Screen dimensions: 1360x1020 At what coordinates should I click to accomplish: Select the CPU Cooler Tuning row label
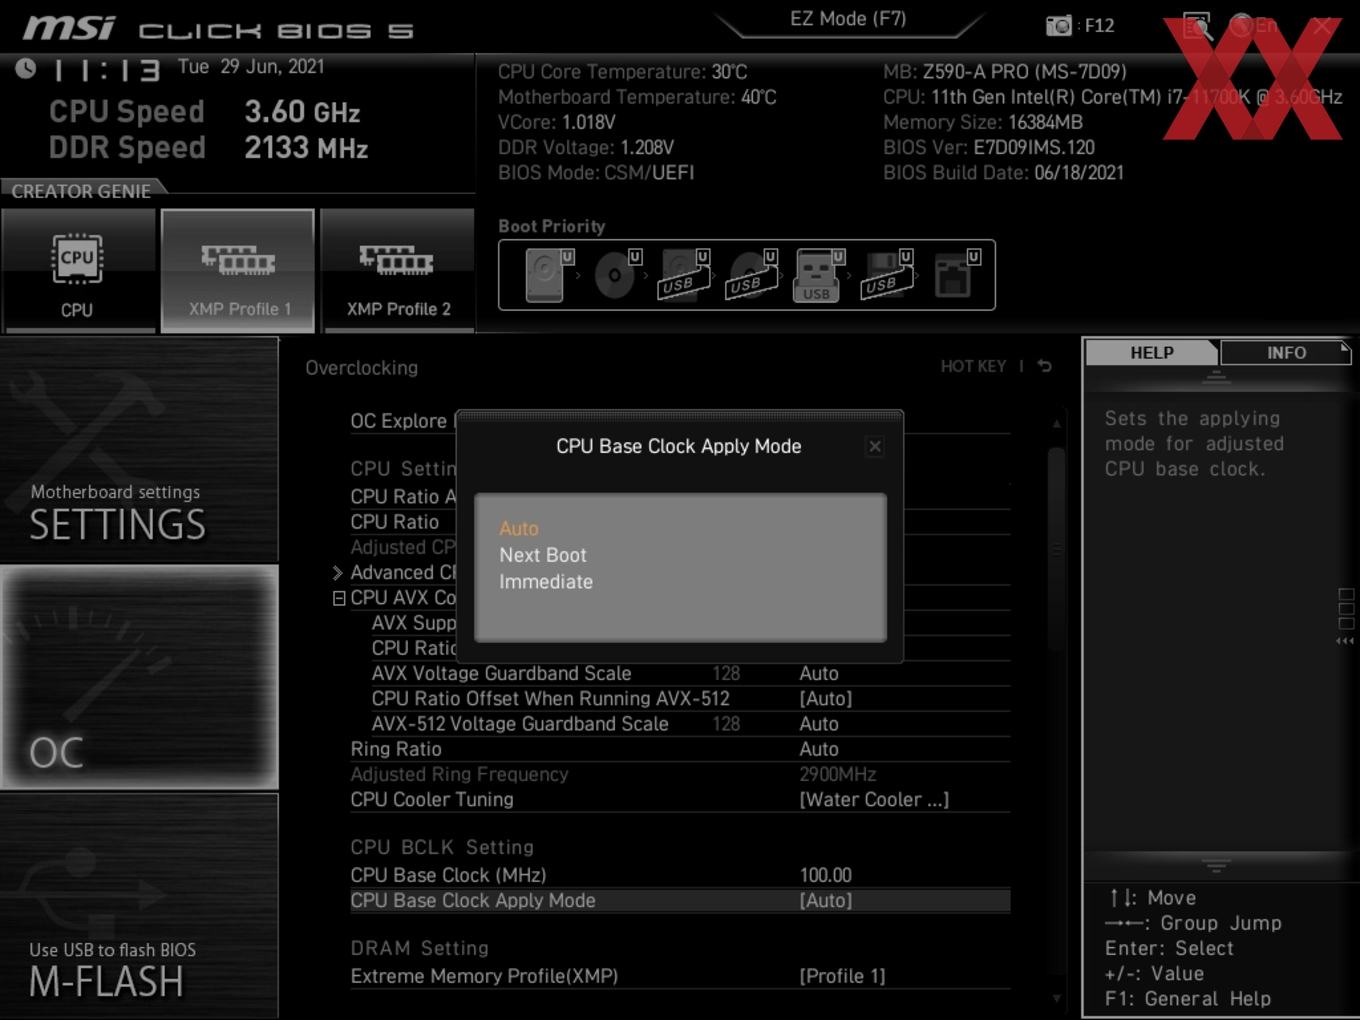[x=432, y=800]
